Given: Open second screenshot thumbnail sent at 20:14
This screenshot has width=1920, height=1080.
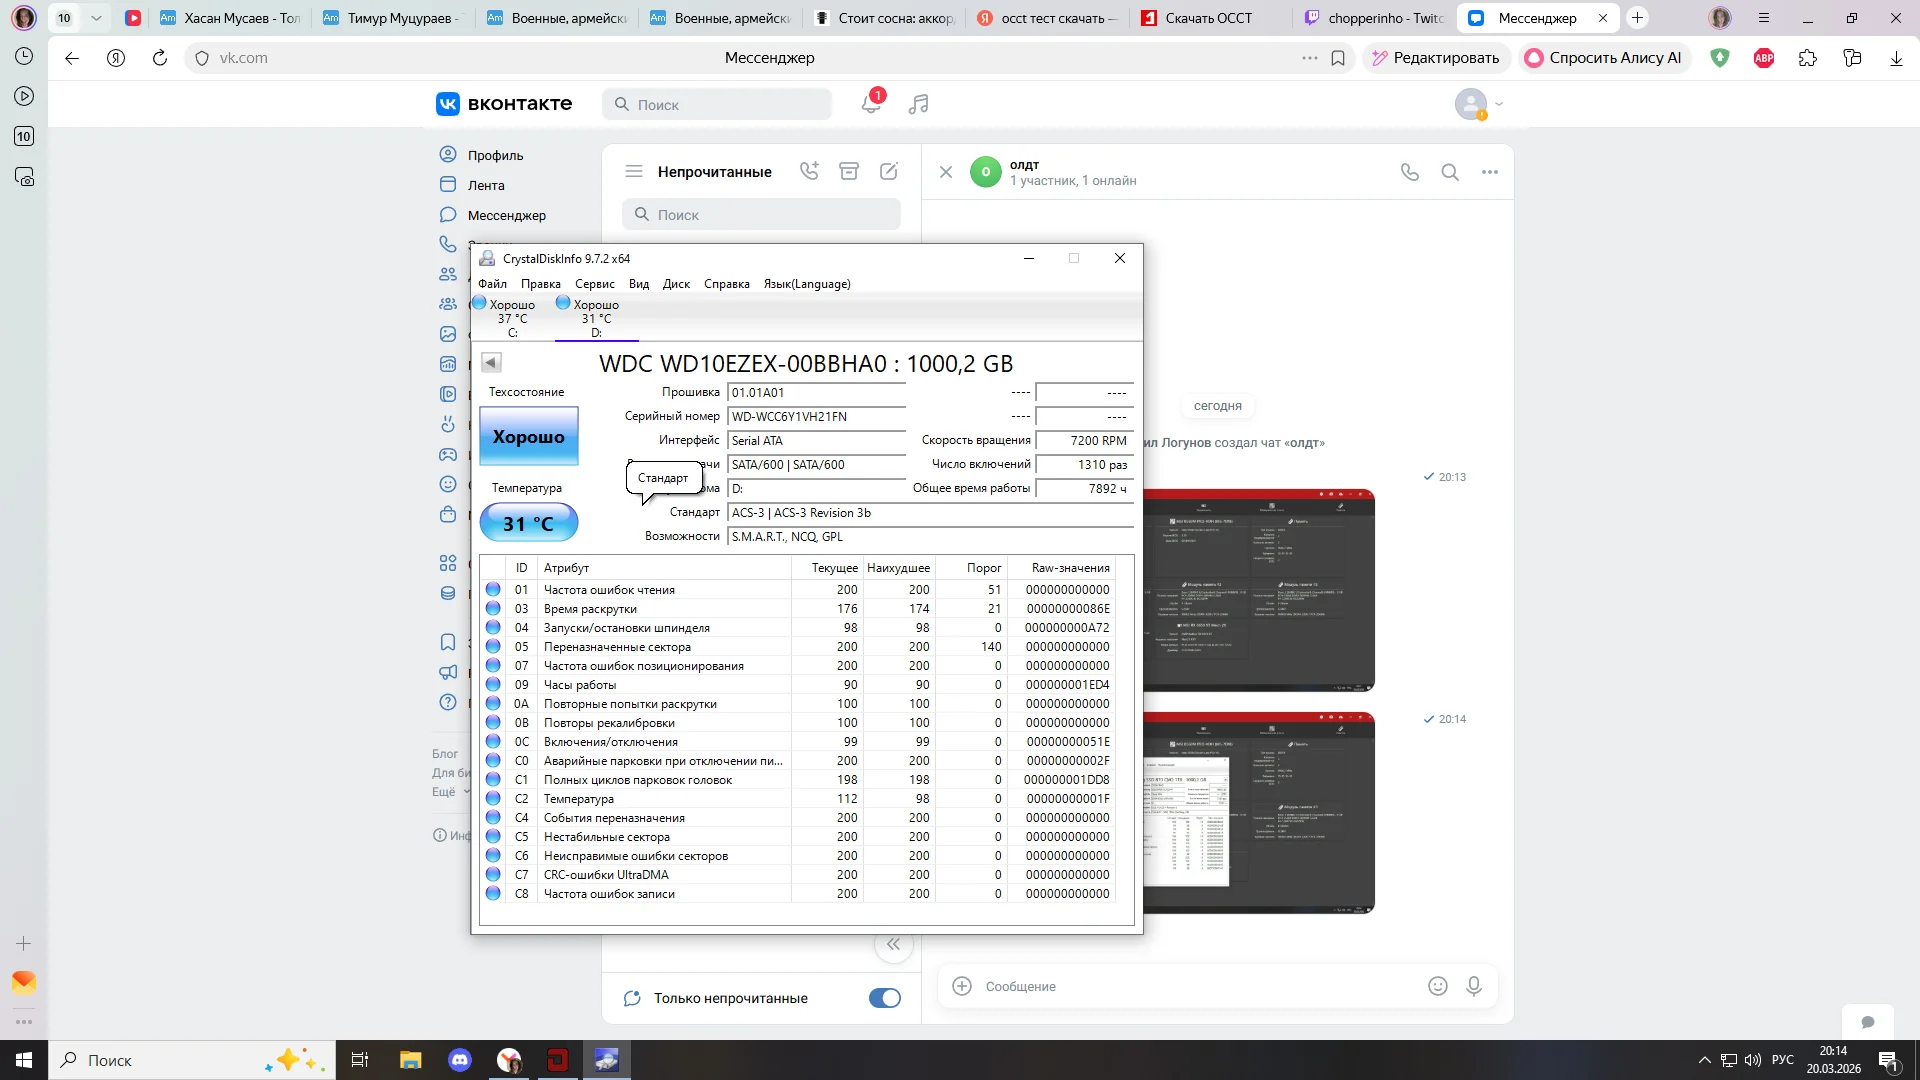Looking at the screenshot, I should coord(1259,813).
